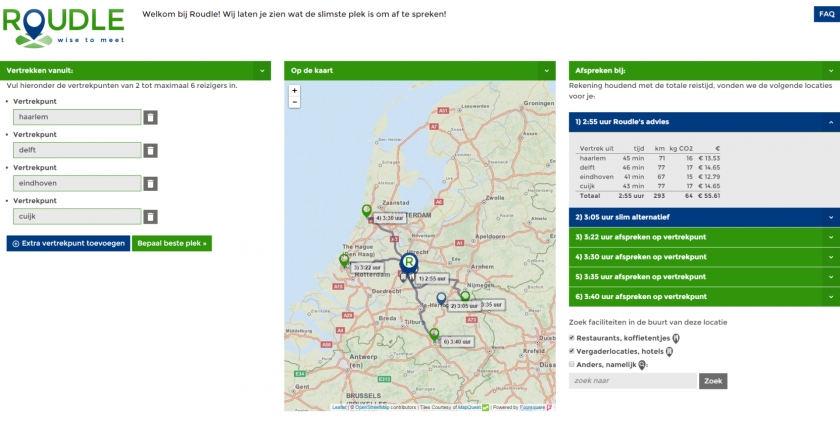Delete the delft departure point with trash icon
This screenshot has width=840, height=430.
point(151,150)
